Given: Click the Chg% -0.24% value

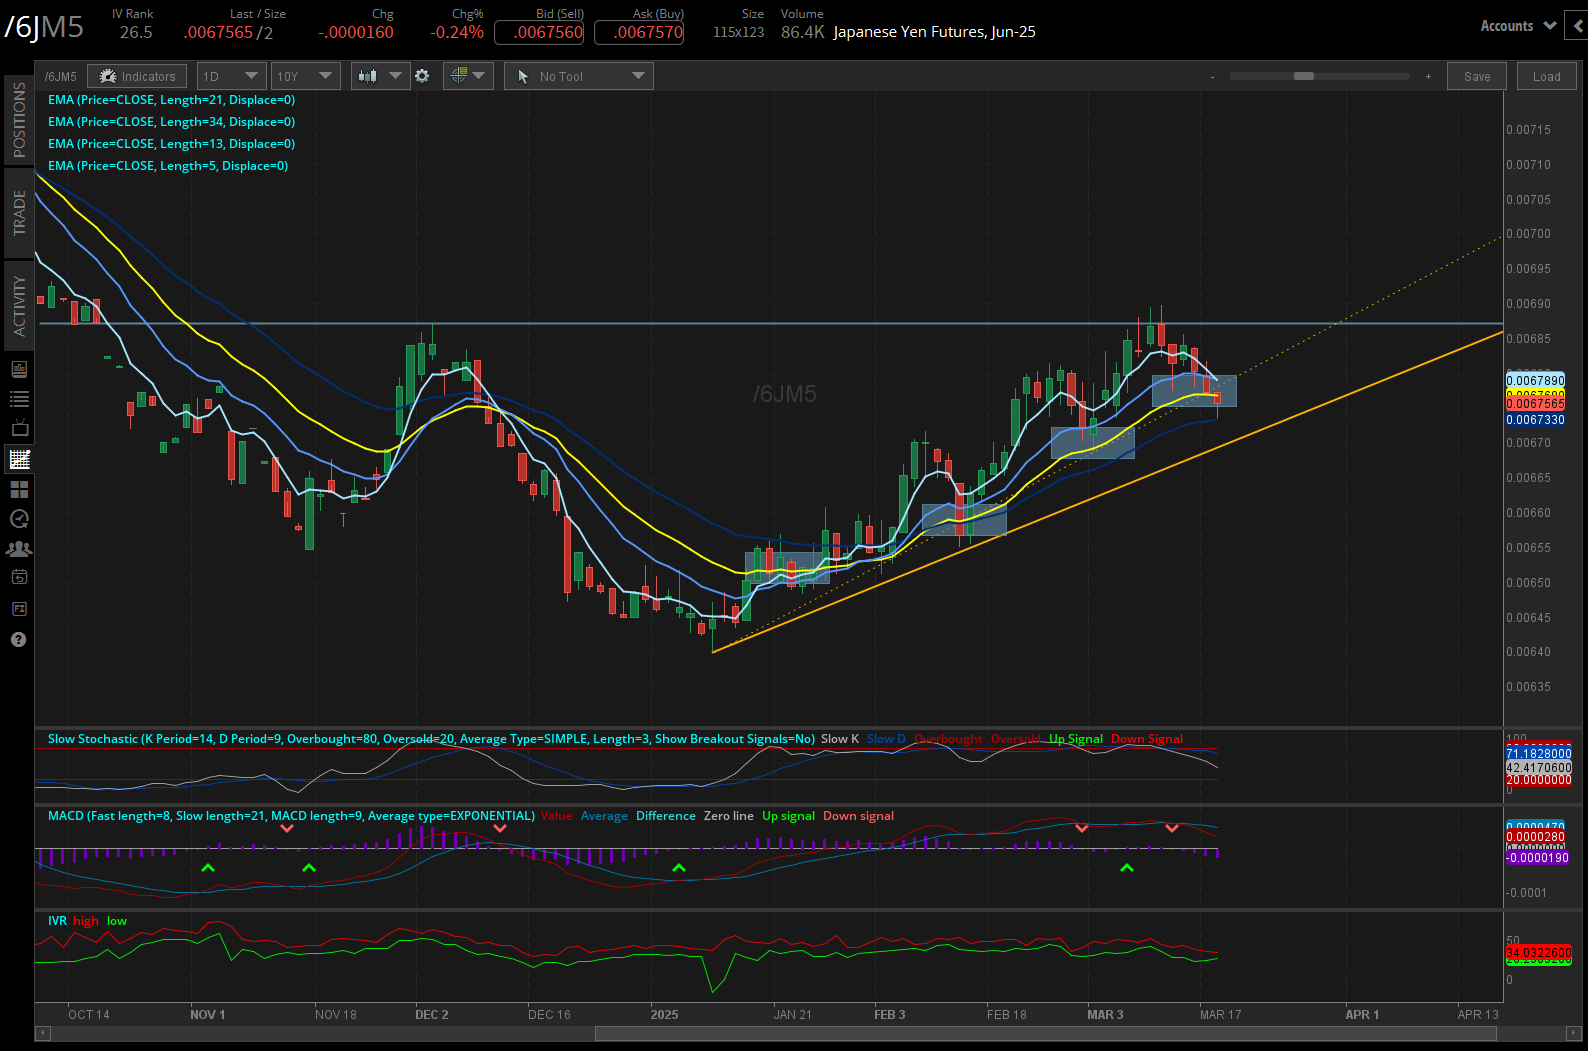Looking at the screenshot, I should (x=457, y=32).
